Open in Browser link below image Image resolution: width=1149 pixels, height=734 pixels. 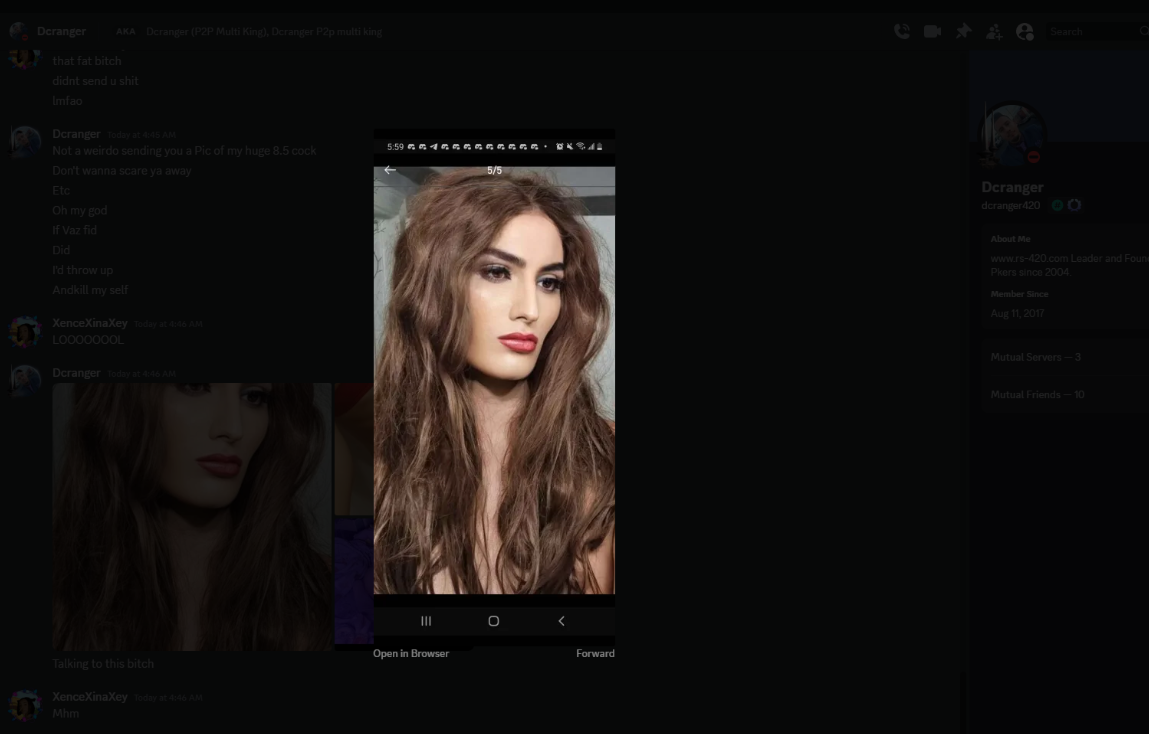click(x=410, y=653)
